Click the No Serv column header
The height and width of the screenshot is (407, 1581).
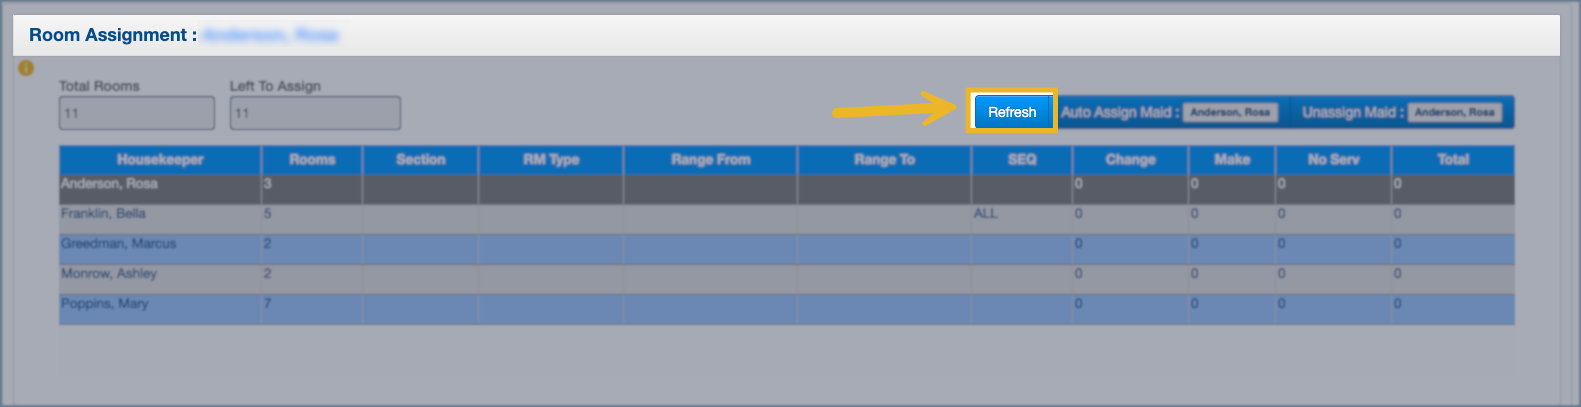(x=1333, y=160)
